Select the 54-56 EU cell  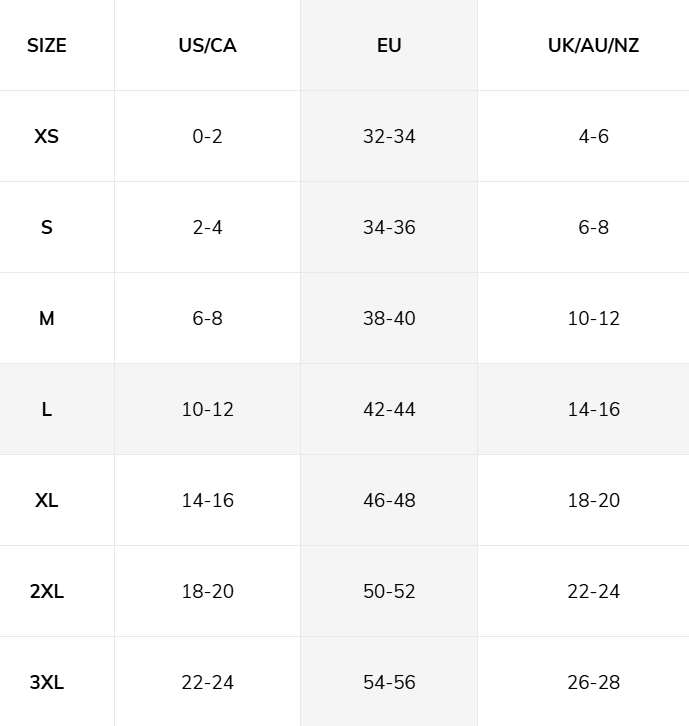click(x=389, y=682)
